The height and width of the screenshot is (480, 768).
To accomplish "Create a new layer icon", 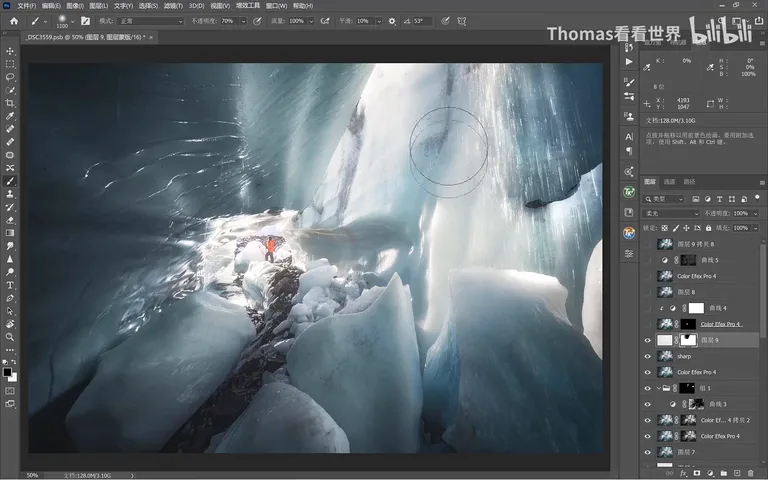I will click(x=737, y=473).
